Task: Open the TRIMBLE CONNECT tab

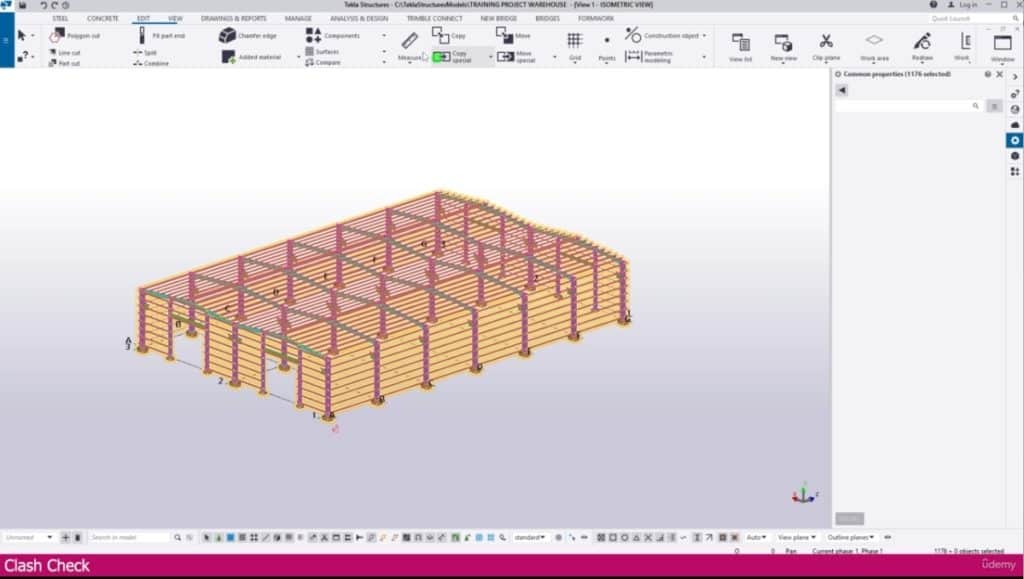Action: pyautogui.click(x=434, y=18)
